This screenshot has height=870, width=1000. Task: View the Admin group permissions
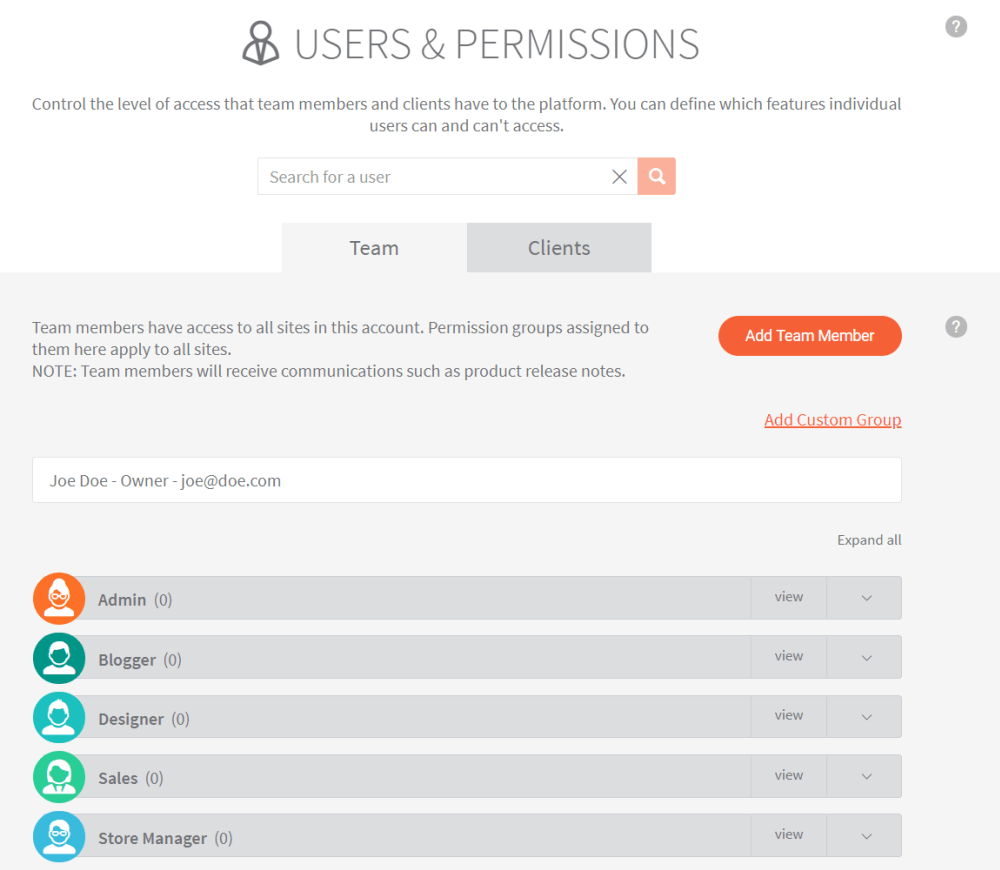pos(789,597)
